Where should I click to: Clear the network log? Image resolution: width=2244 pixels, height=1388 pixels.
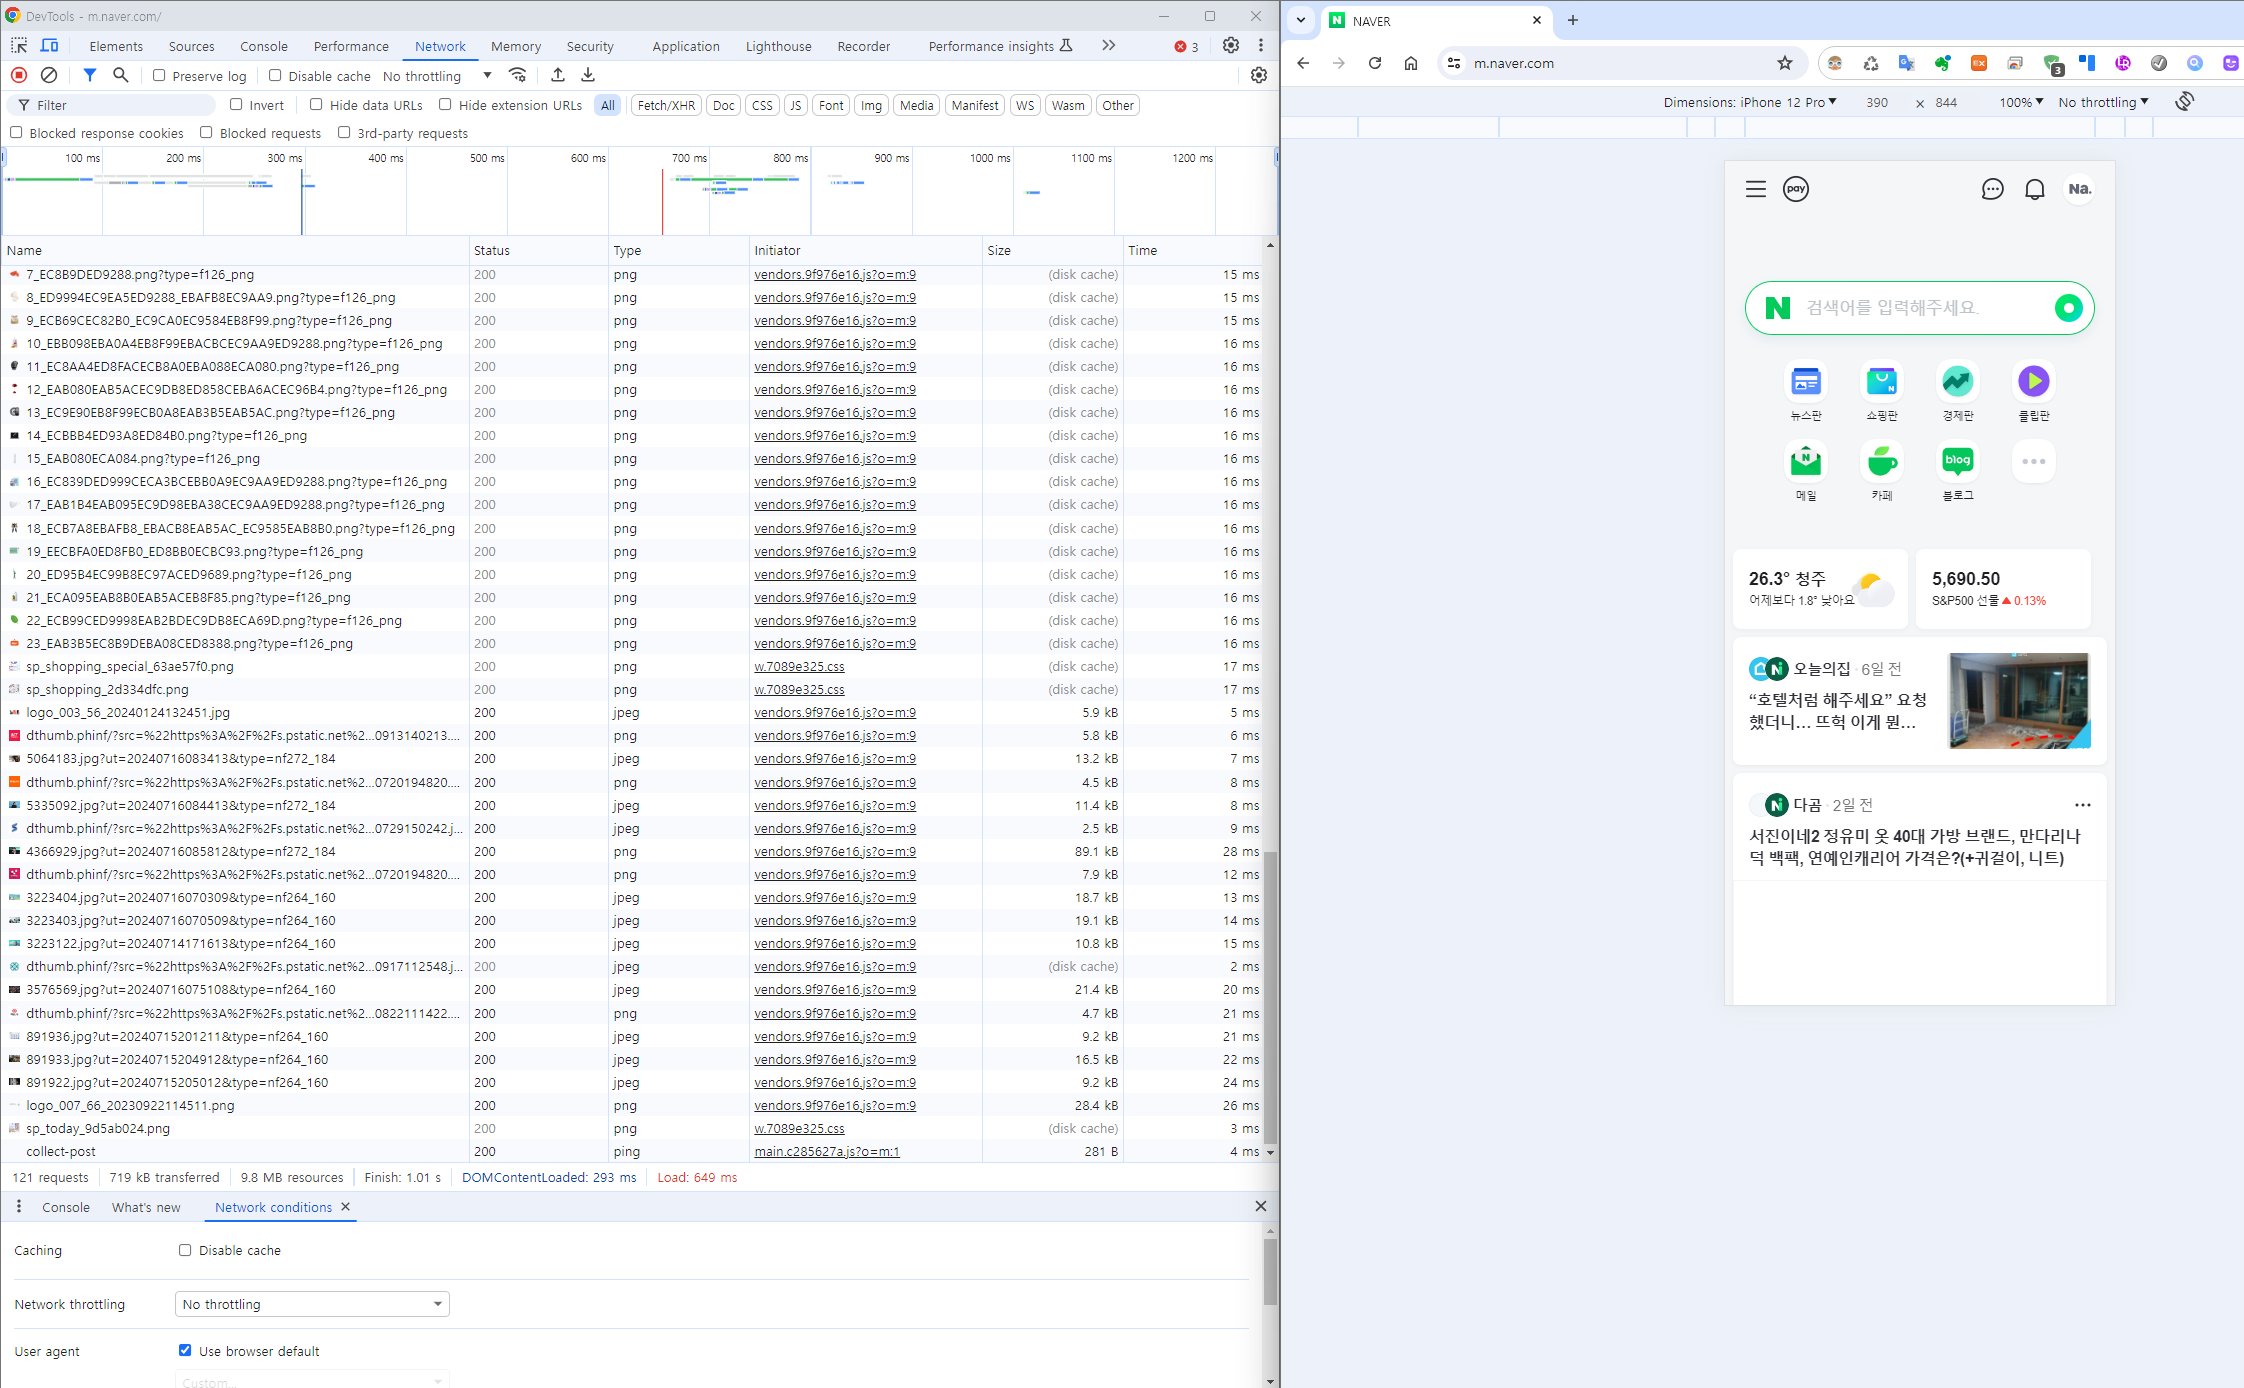[48, 75]
